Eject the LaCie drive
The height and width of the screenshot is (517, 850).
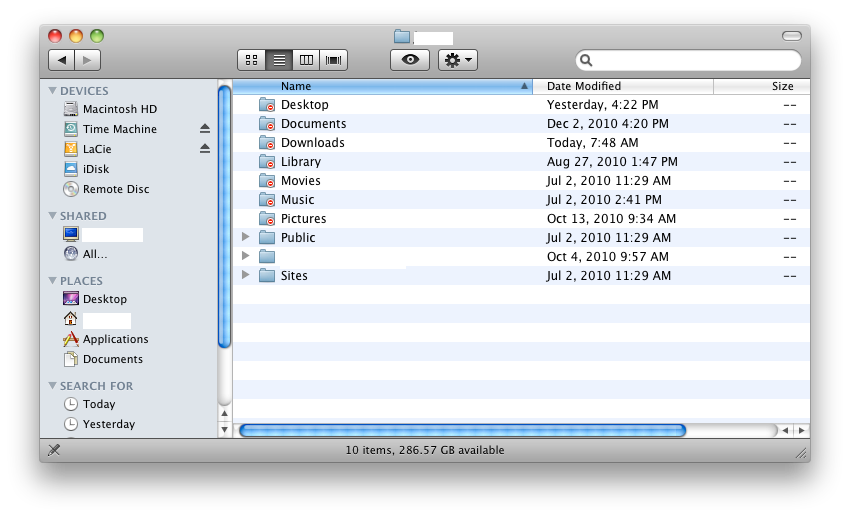tap(204, 148)
